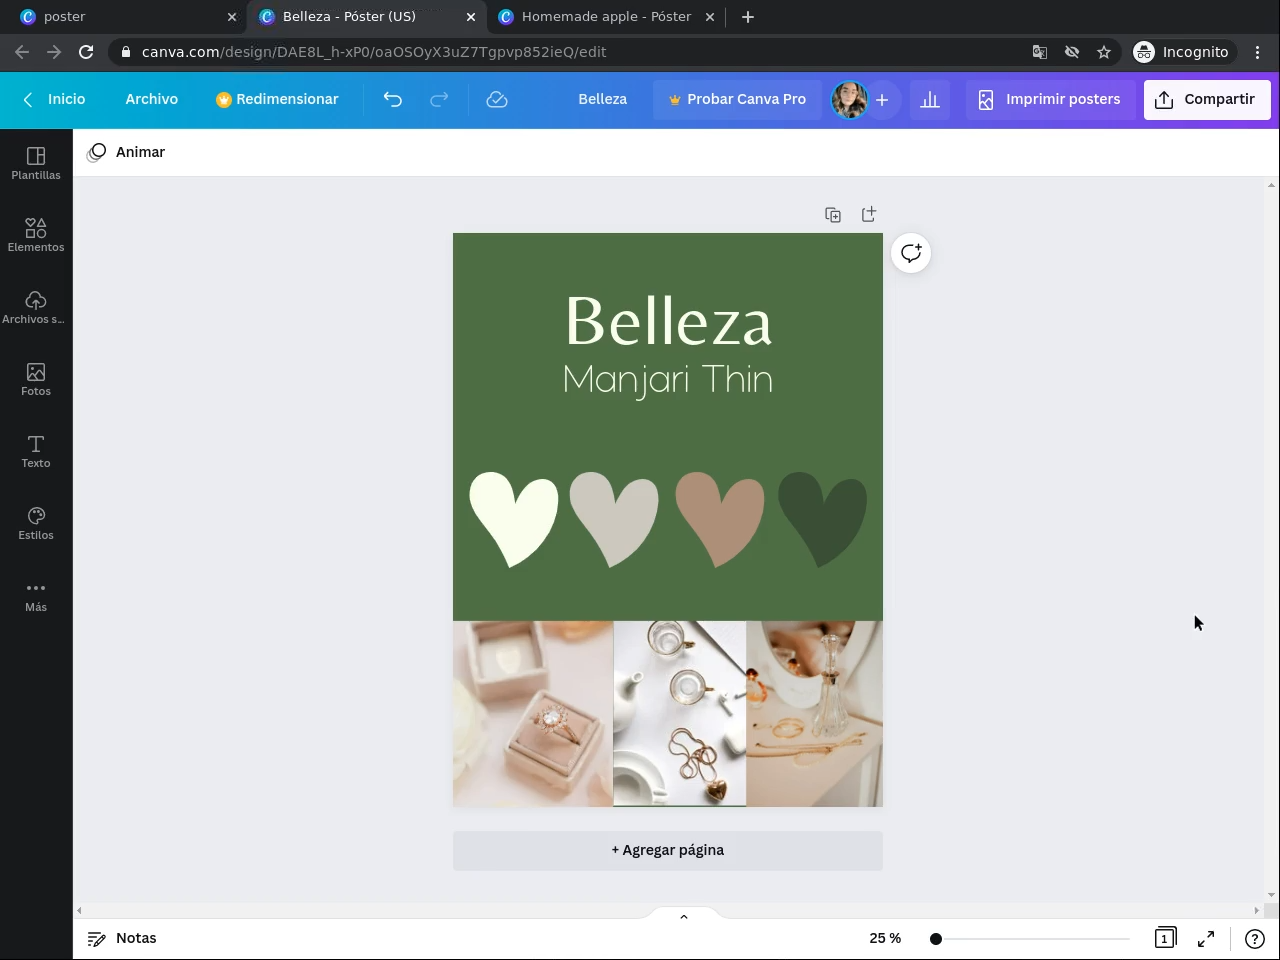Go back in browser history
This screenshot has height=960, width=1280.
pos(22,52)
